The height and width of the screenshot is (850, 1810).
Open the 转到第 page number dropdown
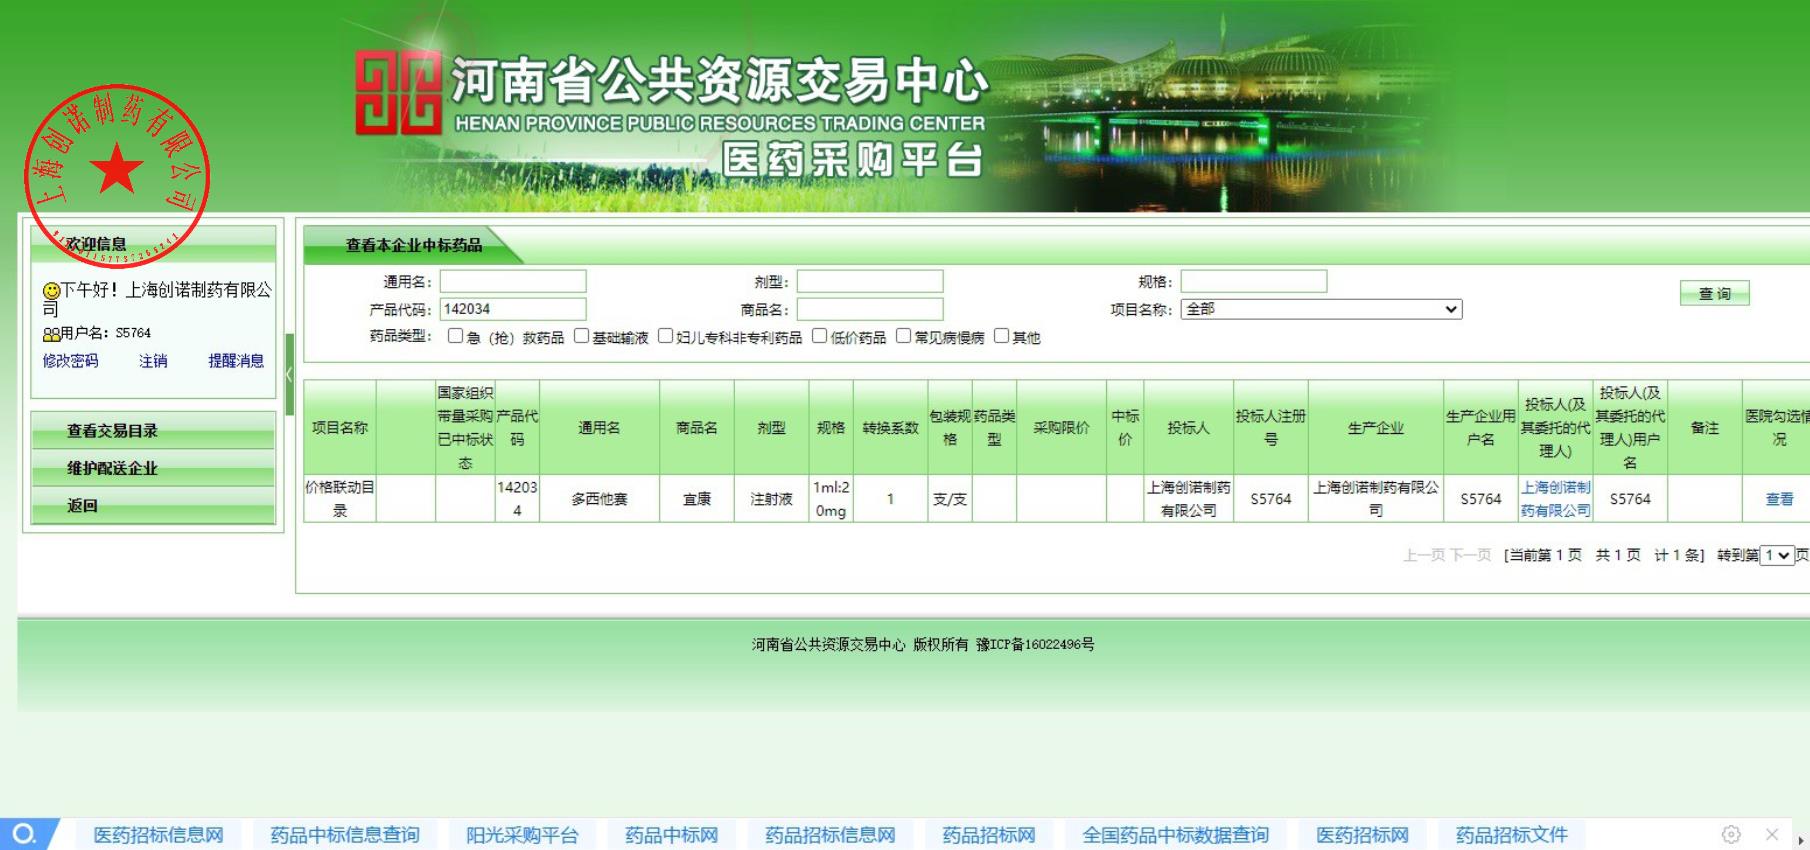(1777, 555)
